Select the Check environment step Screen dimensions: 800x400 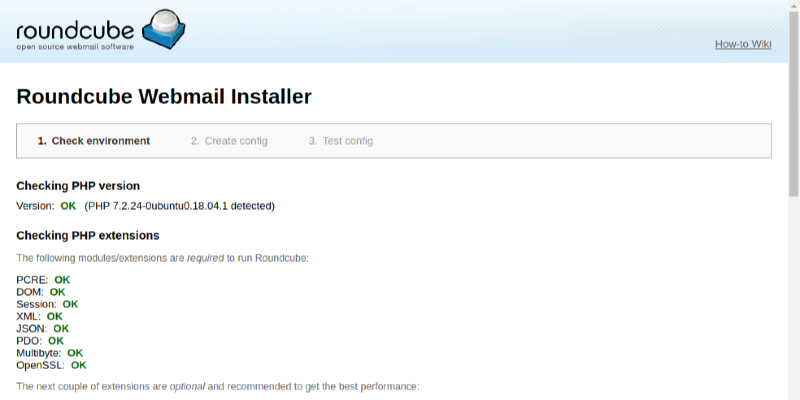94,141
